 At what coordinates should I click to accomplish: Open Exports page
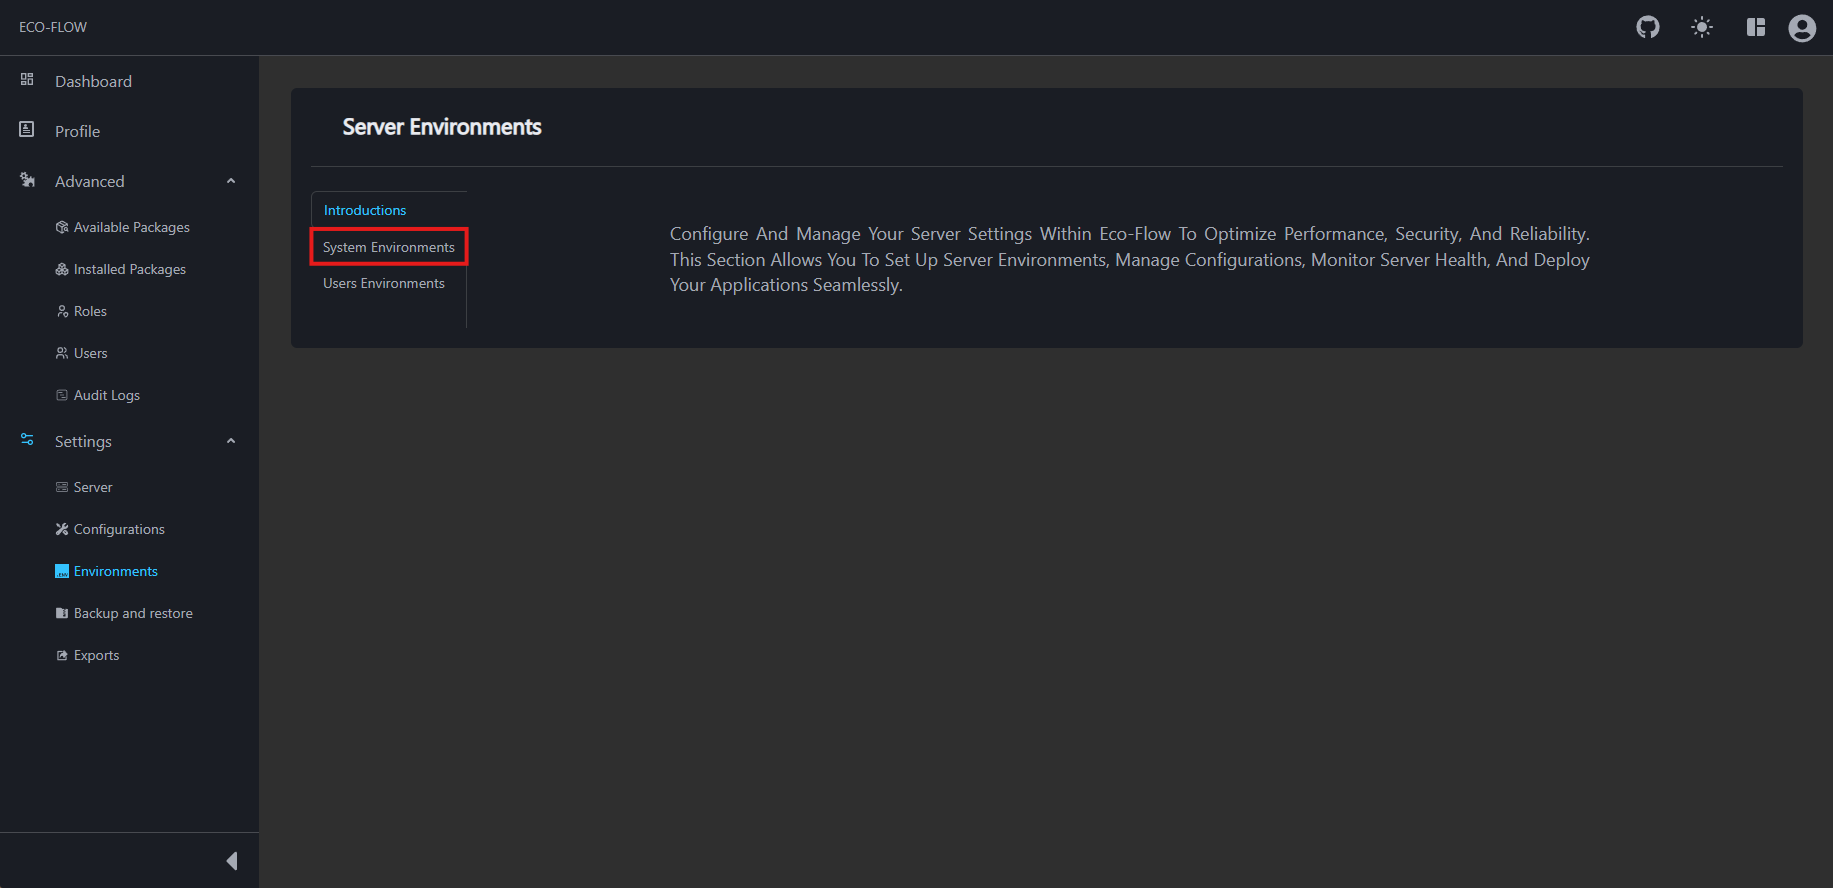pyautogui.click(x=96, y=655)
